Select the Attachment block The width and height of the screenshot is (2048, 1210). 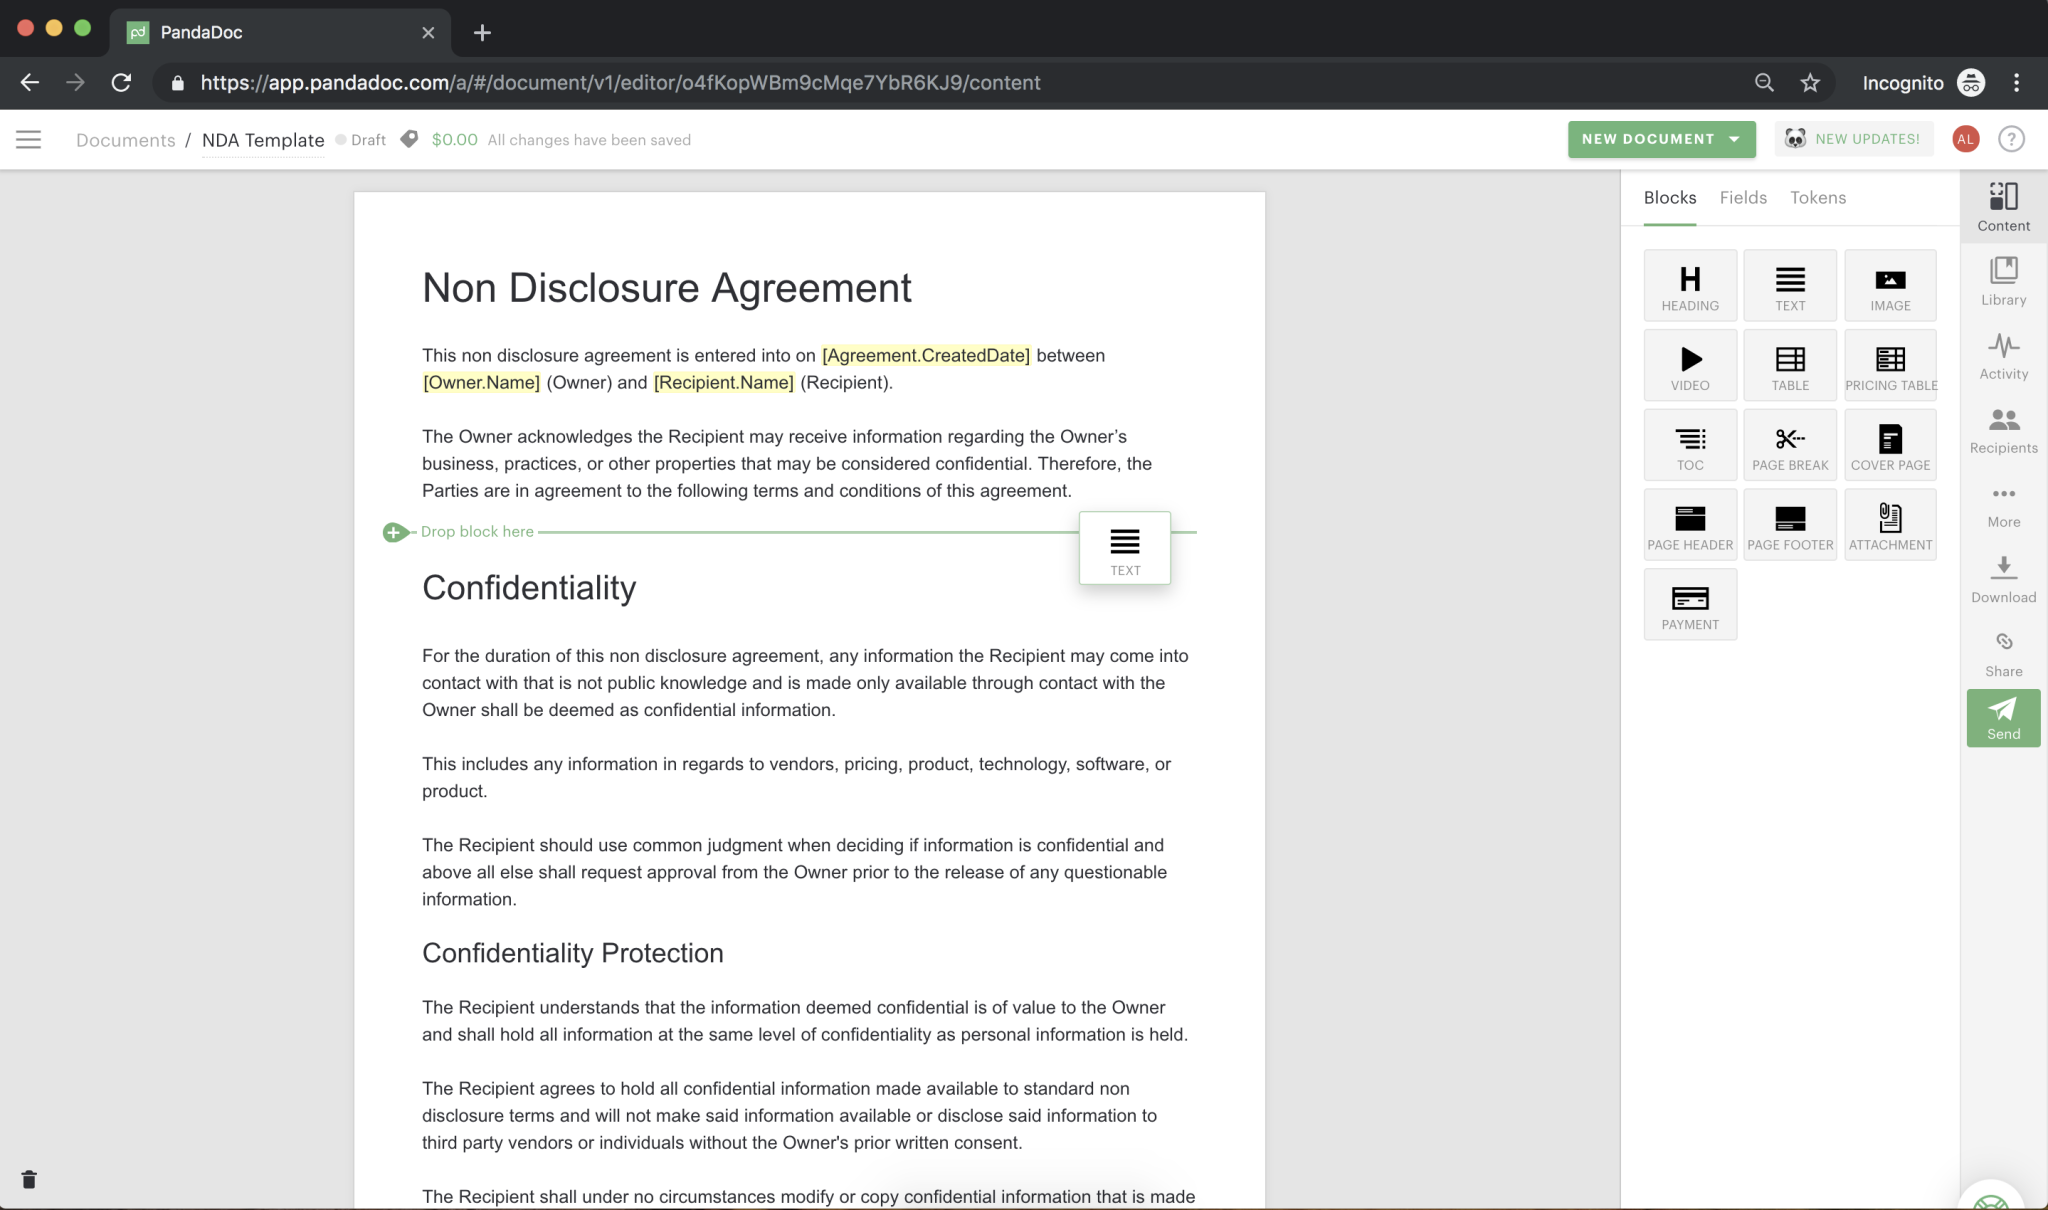(x=1890, y=525)
